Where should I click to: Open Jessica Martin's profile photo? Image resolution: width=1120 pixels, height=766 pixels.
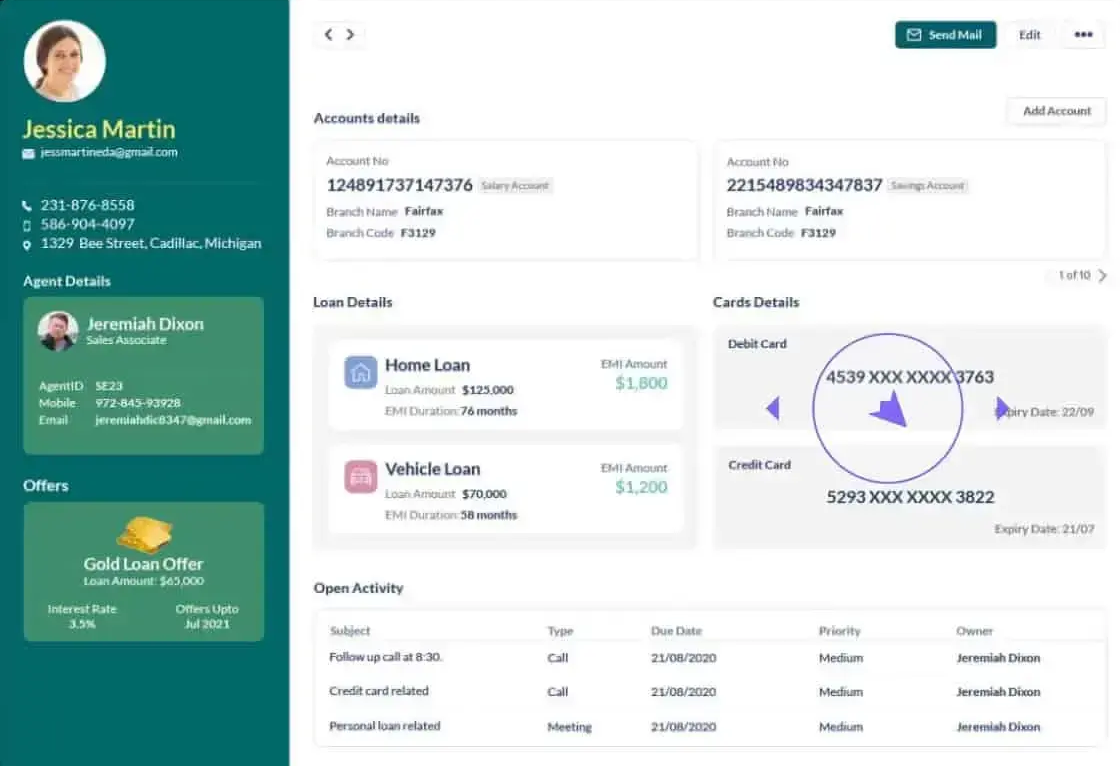point(65,61)
